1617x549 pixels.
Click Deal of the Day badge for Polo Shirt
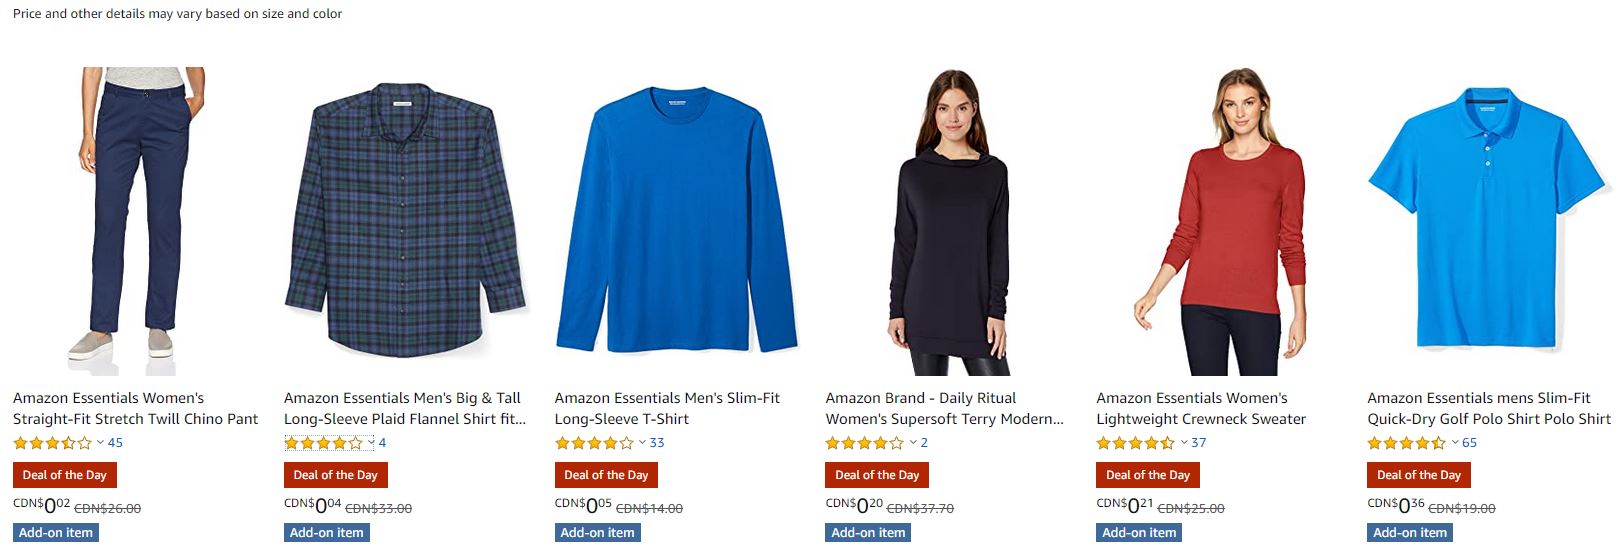pyautogui.click(x=1418, y=475)
